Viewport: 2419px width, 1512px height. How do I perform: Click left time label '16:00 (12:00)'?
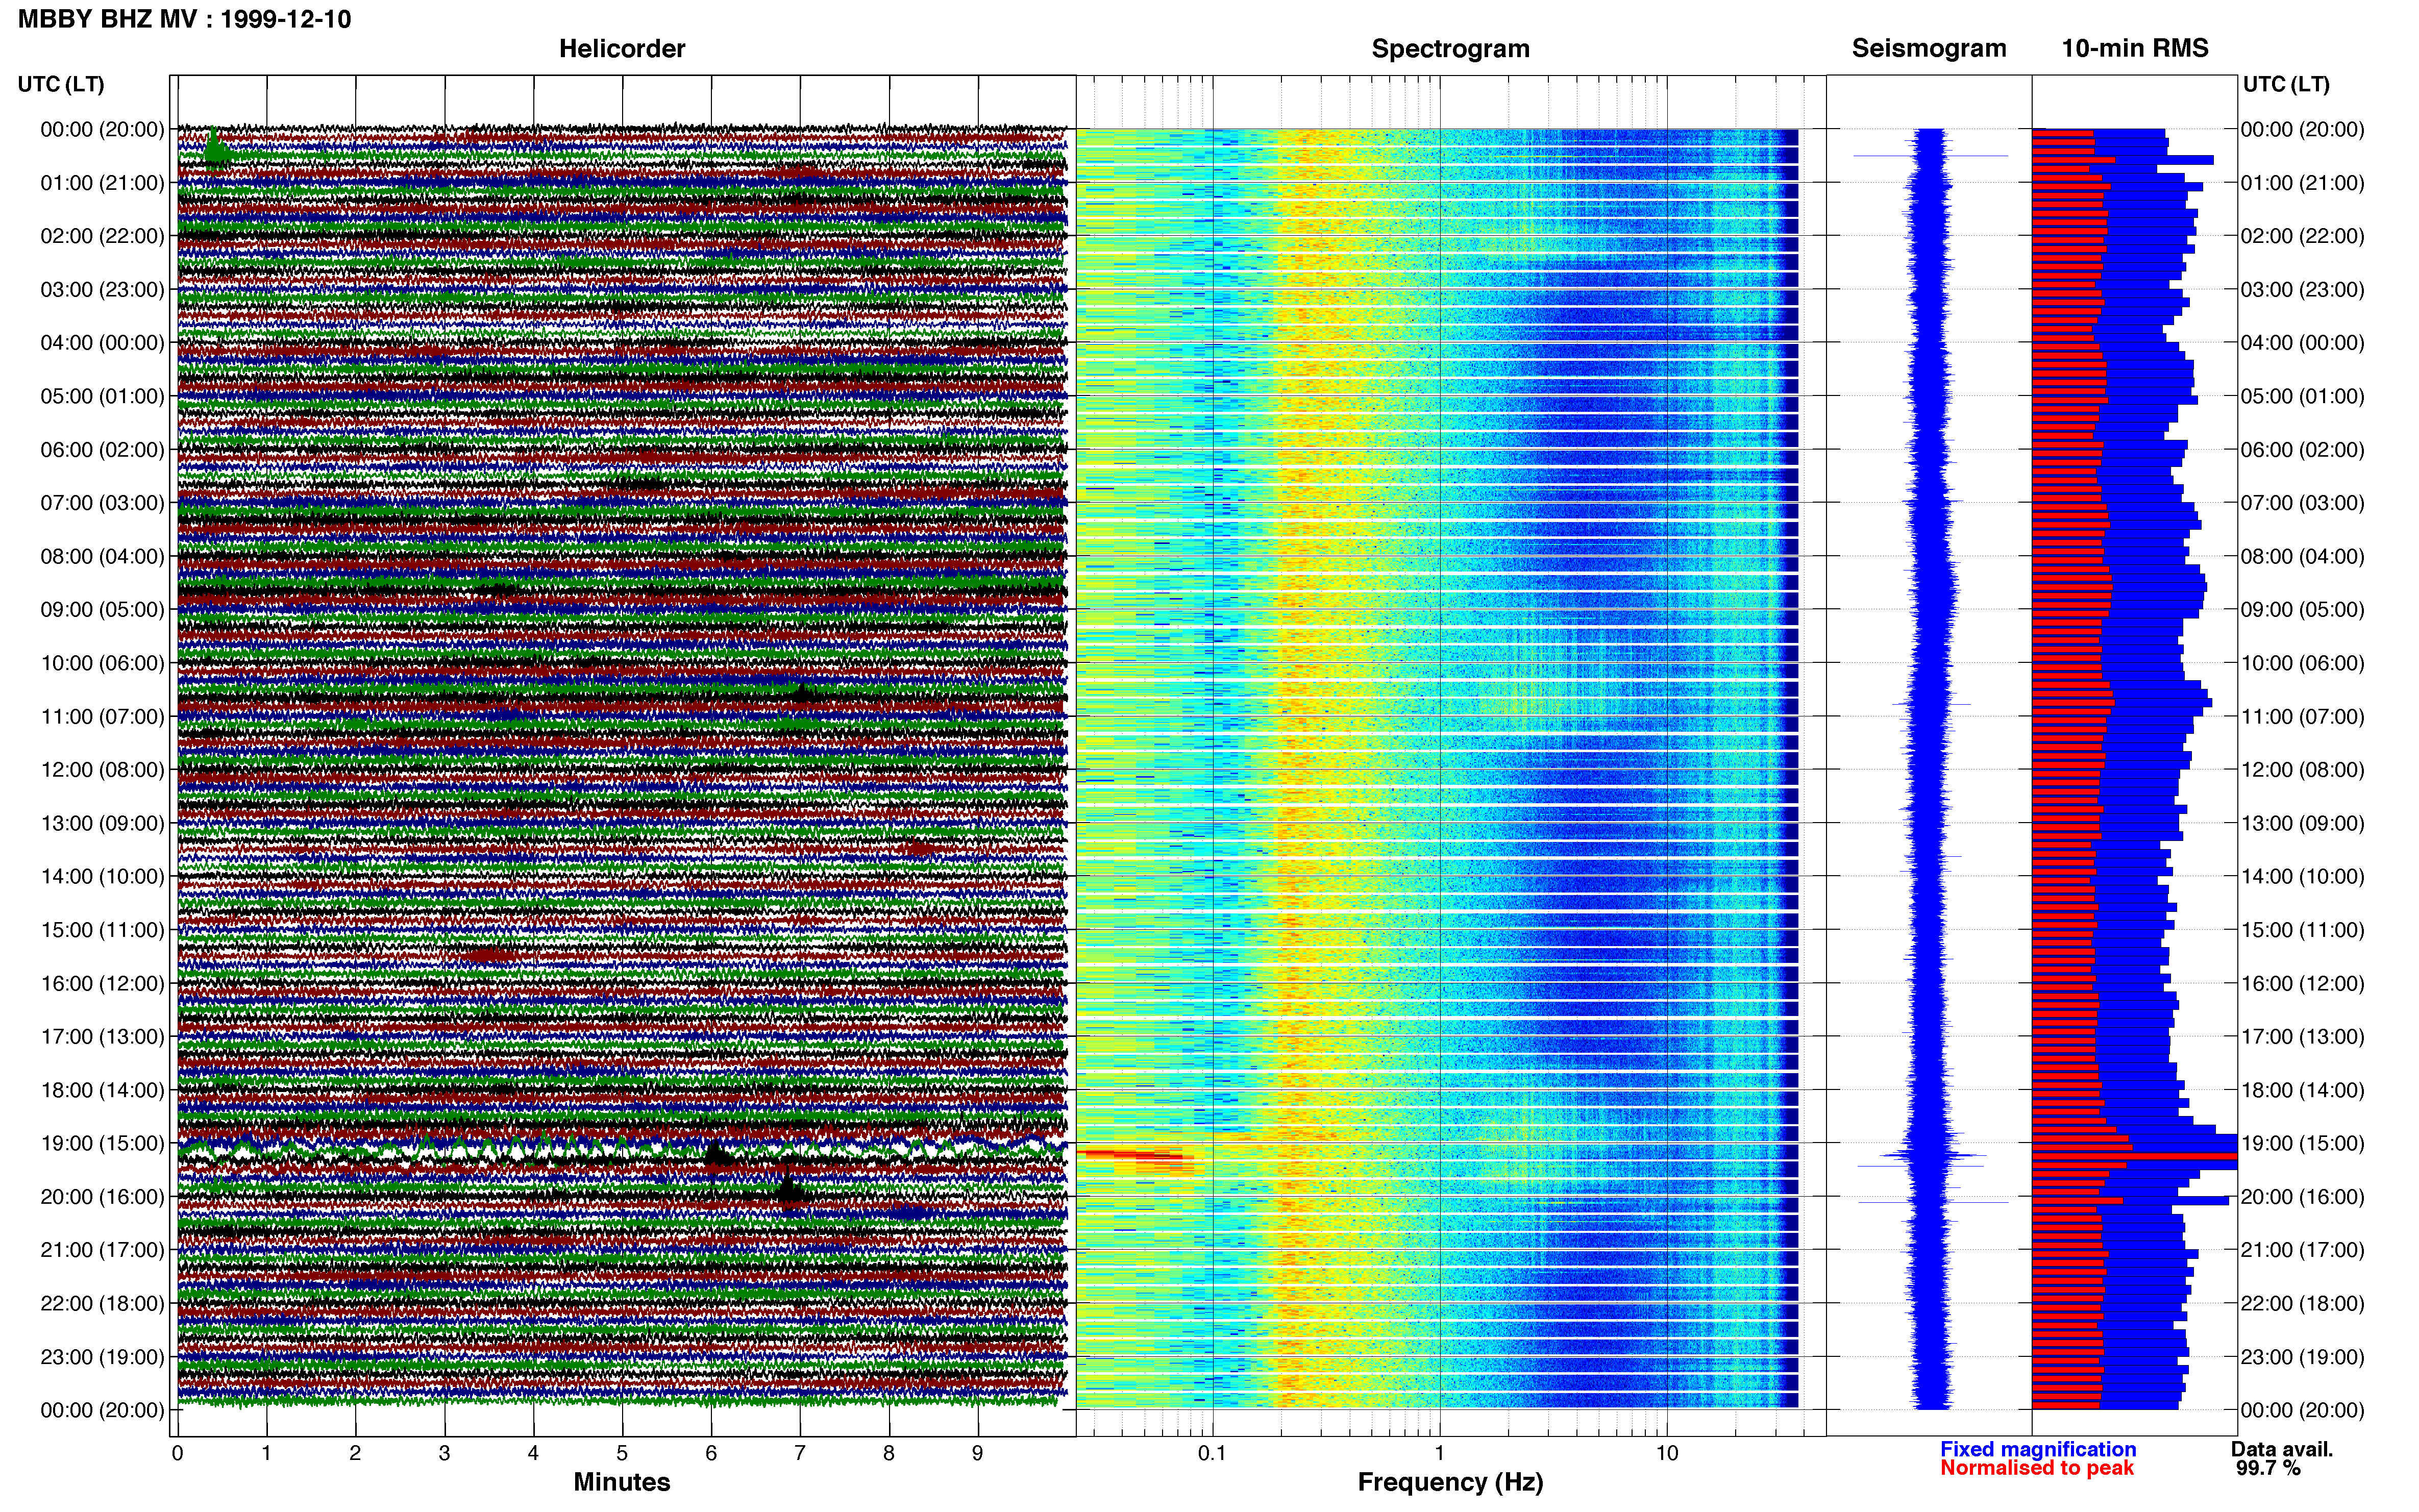pos(102,983)
